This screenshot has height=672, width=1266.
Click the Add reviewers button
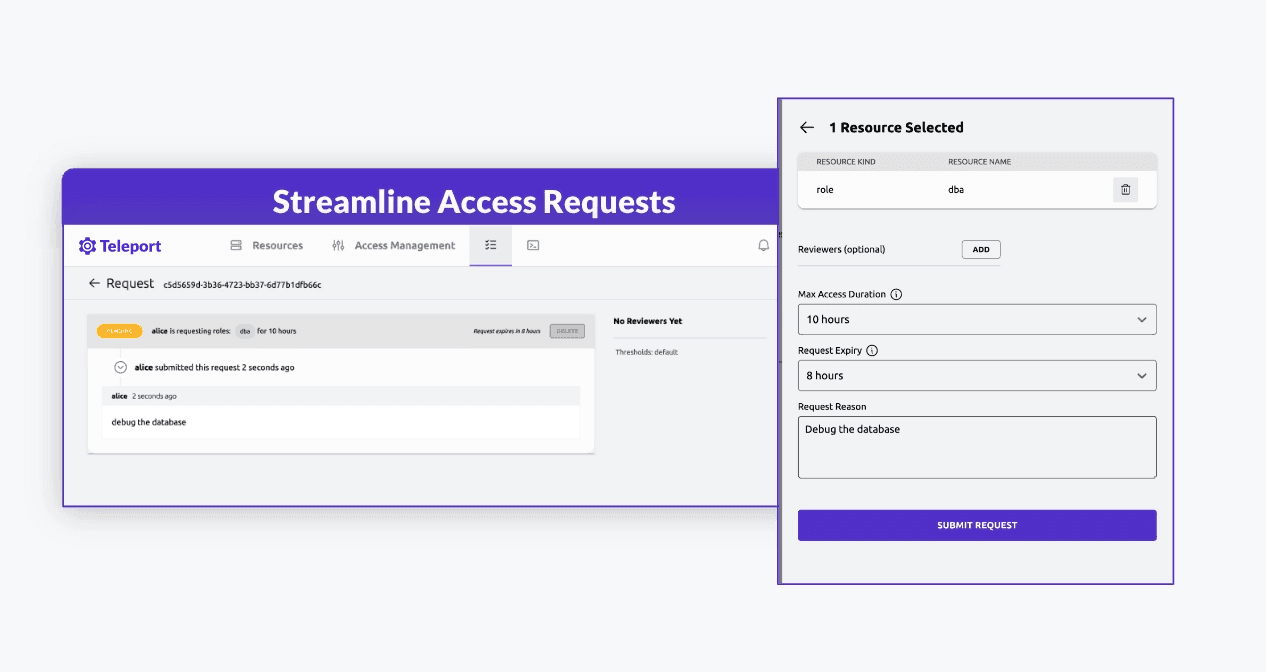(x=980, y=250)
